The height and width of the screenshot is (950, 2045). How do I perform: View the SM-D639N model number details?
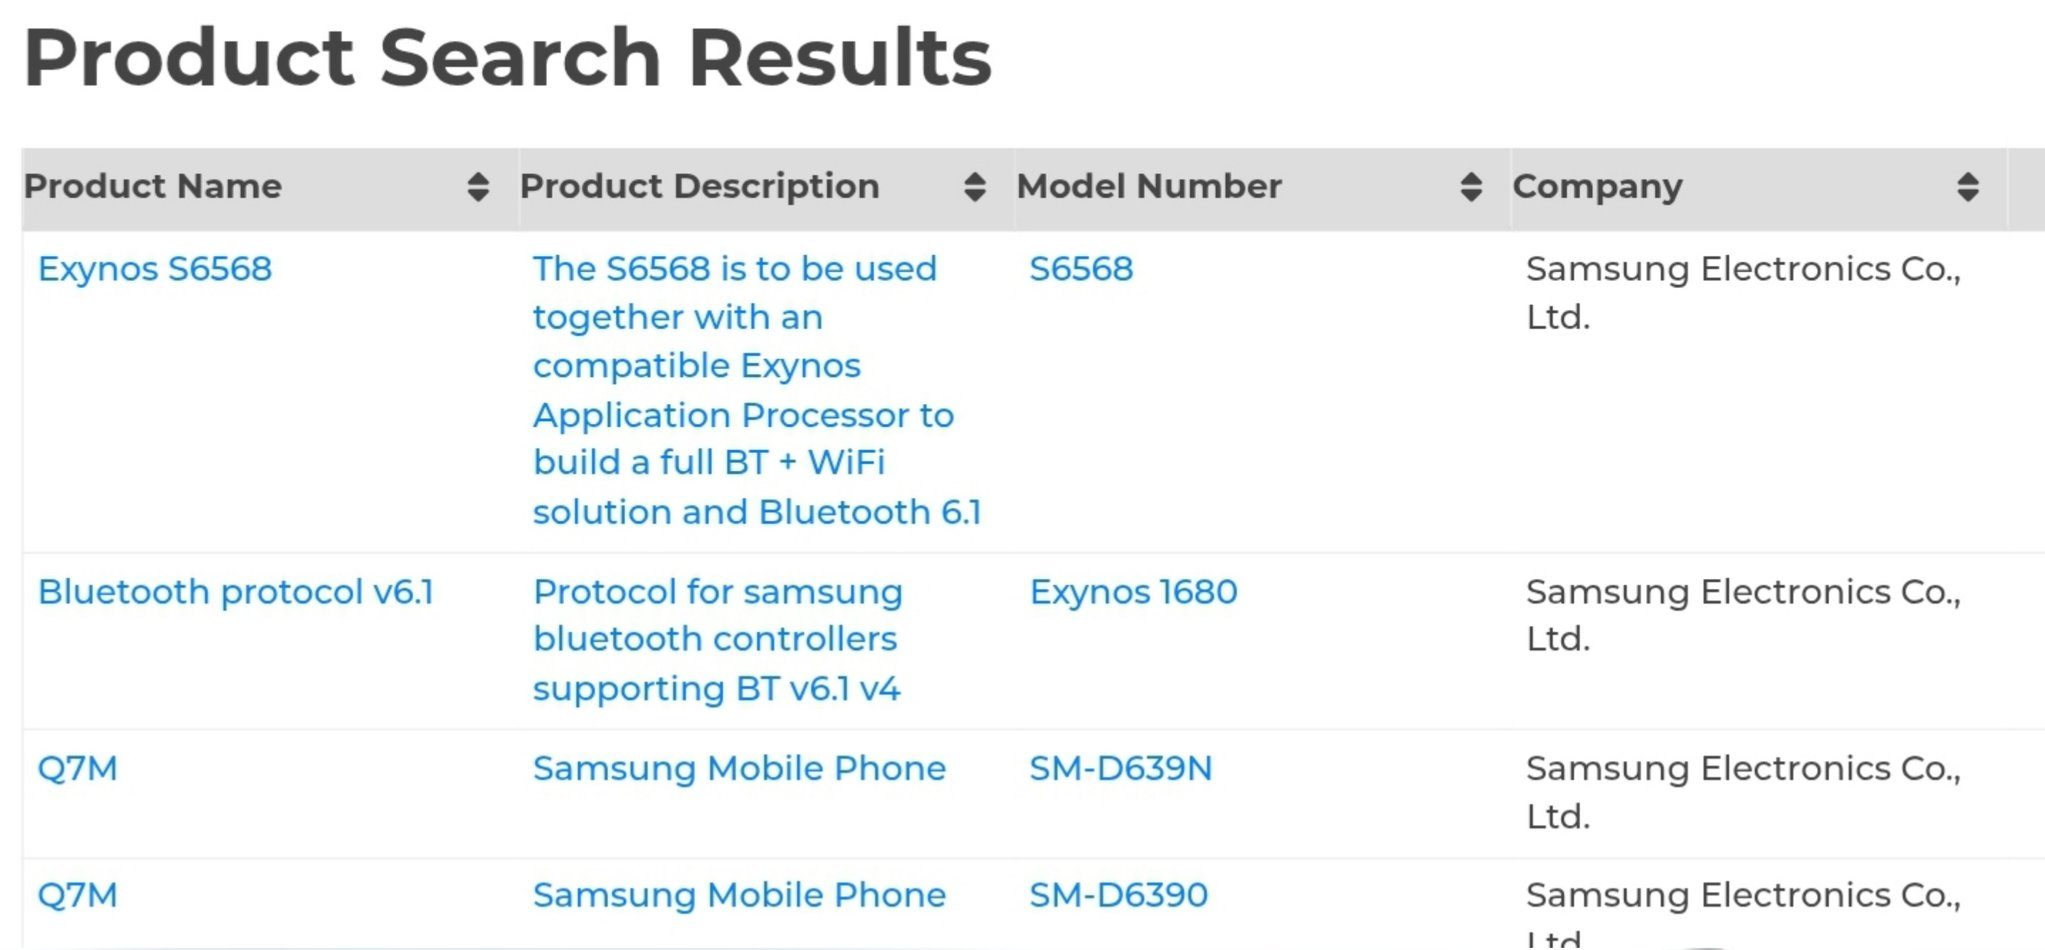(x=1121, y=768)
